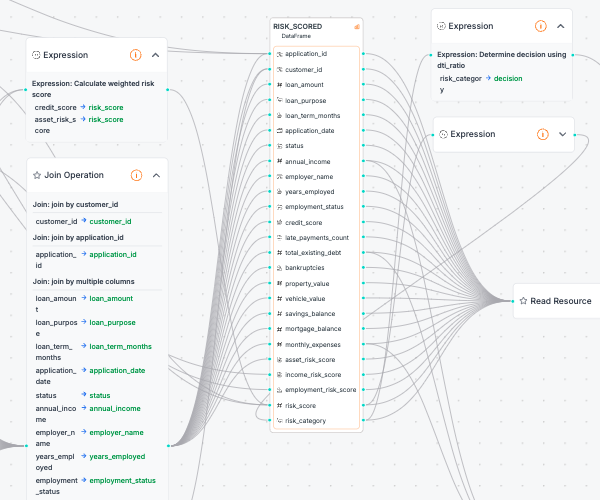Image resolution: width=600 pixels, height=500 pixels.
Task: Click the risk_score number type icon in RISK_SCORED
Action: coord(279,406)
